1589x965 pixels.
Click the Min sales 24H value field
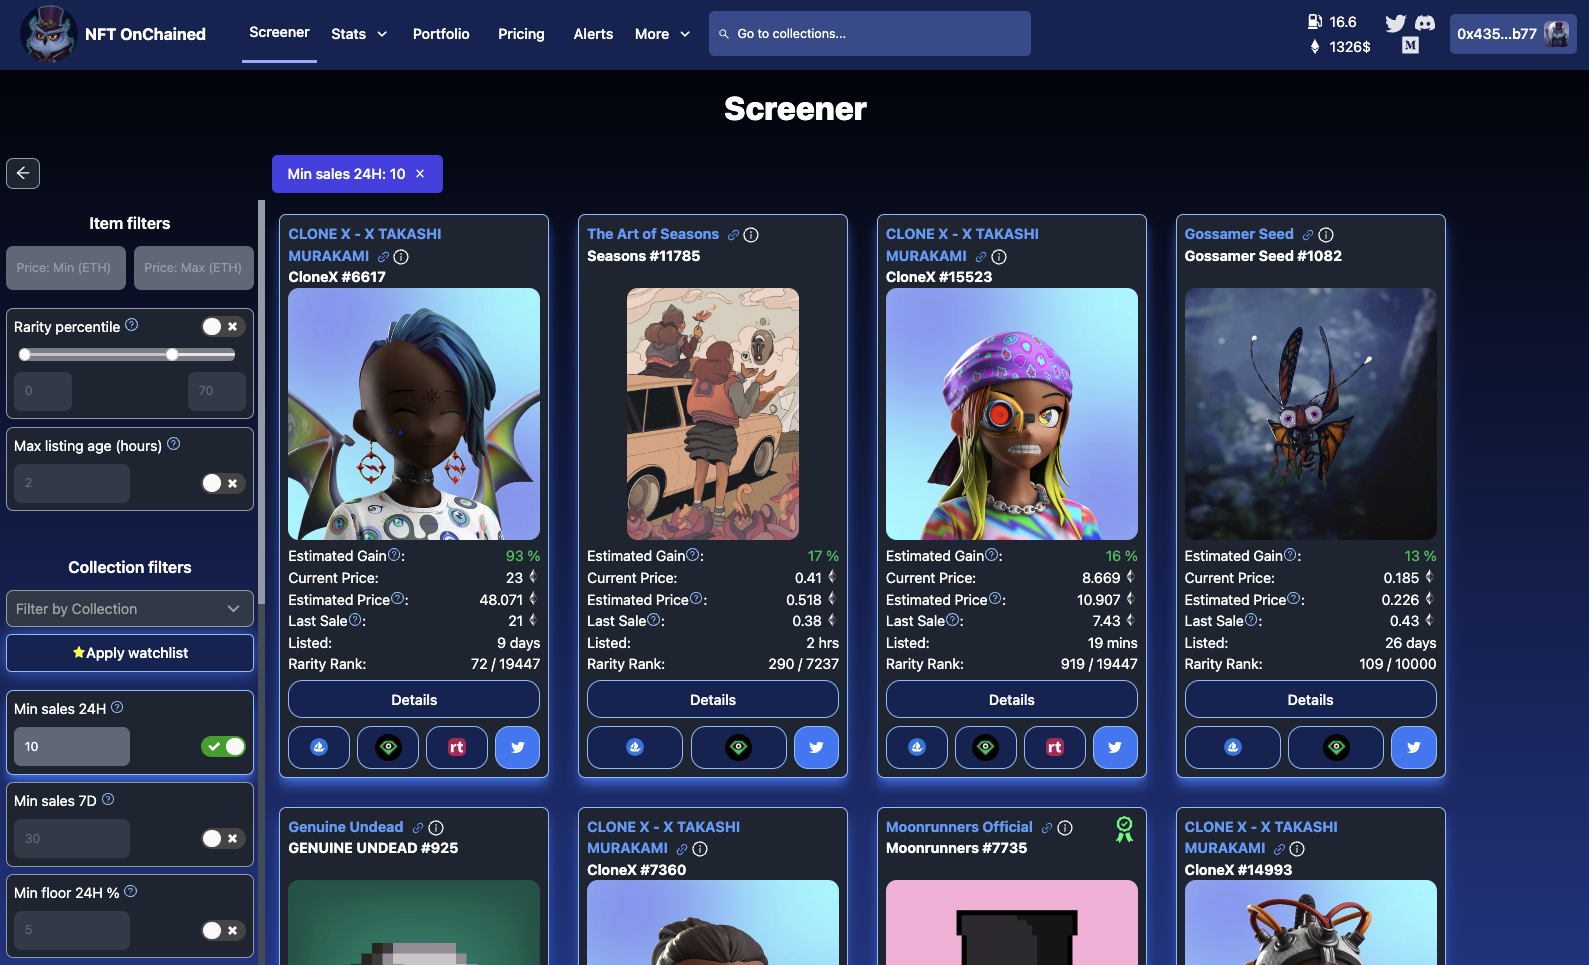coord(72,746)
